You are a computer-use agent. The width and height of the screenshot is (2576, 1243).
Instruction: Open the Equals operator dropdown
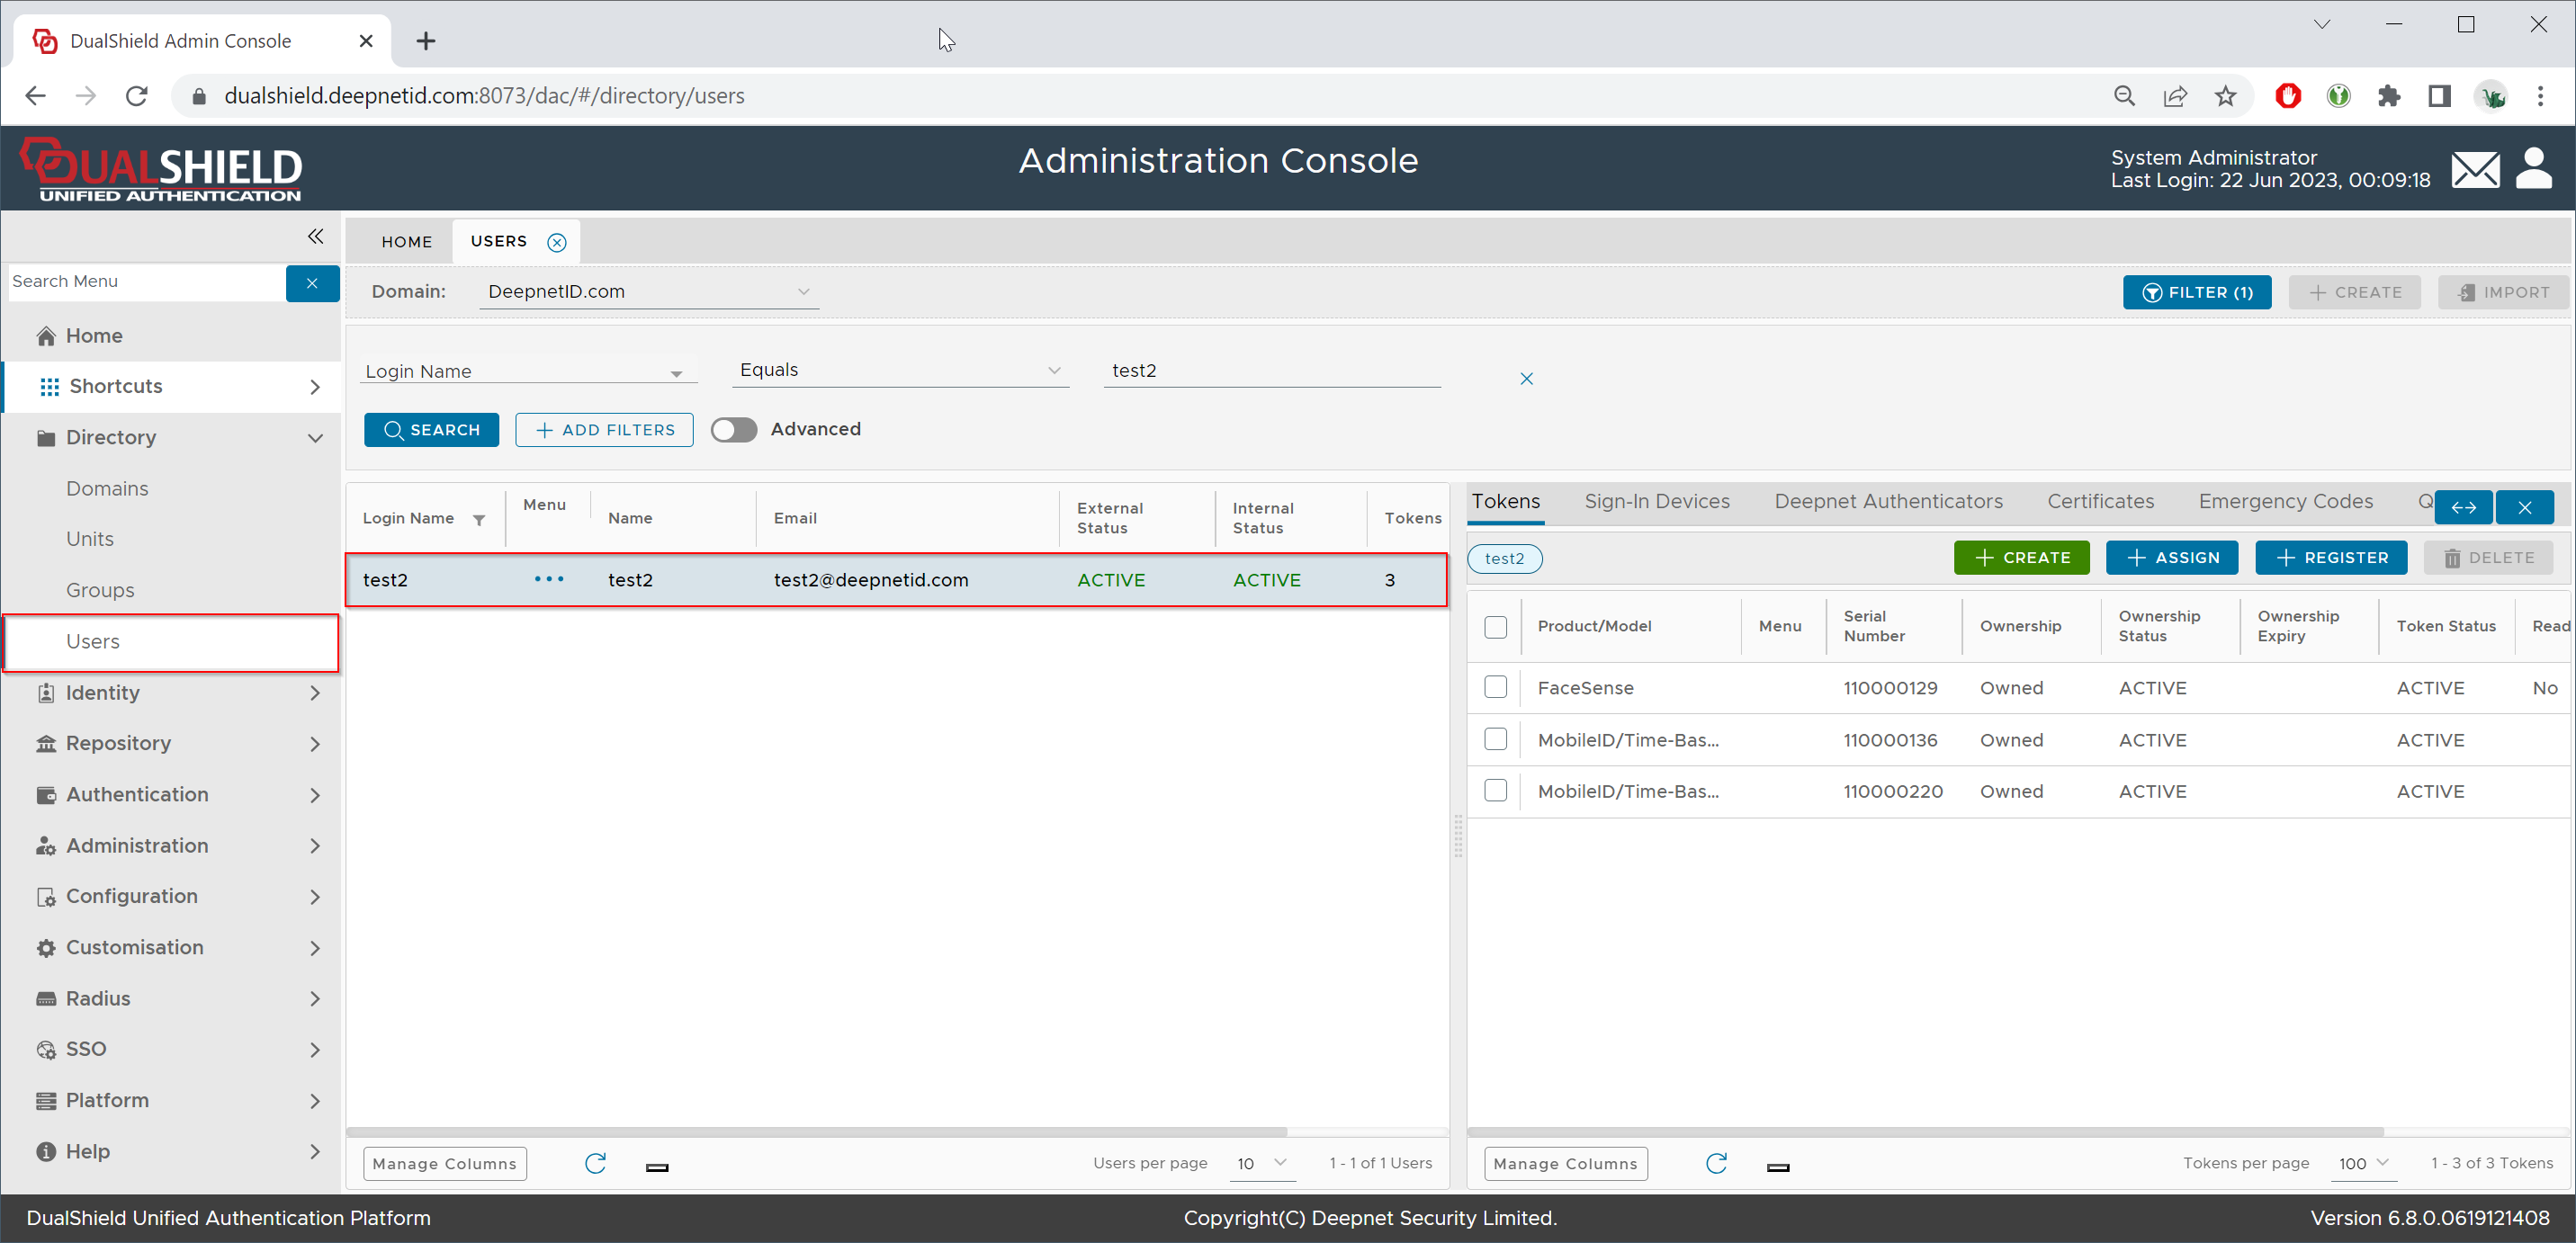tap(899, 370)
